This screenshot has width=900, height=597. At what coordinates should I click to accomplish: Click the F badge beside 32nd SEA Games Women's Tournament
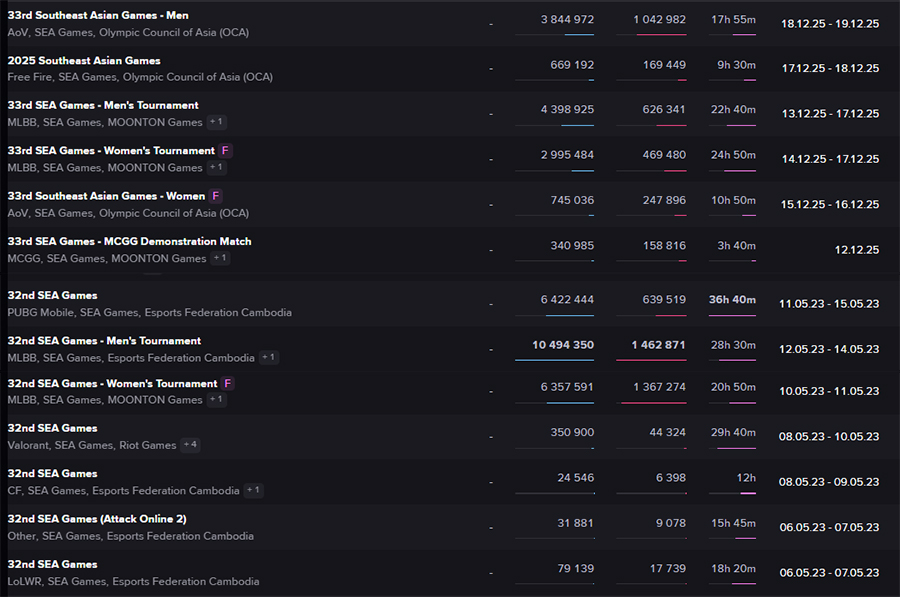click(227, 384)
